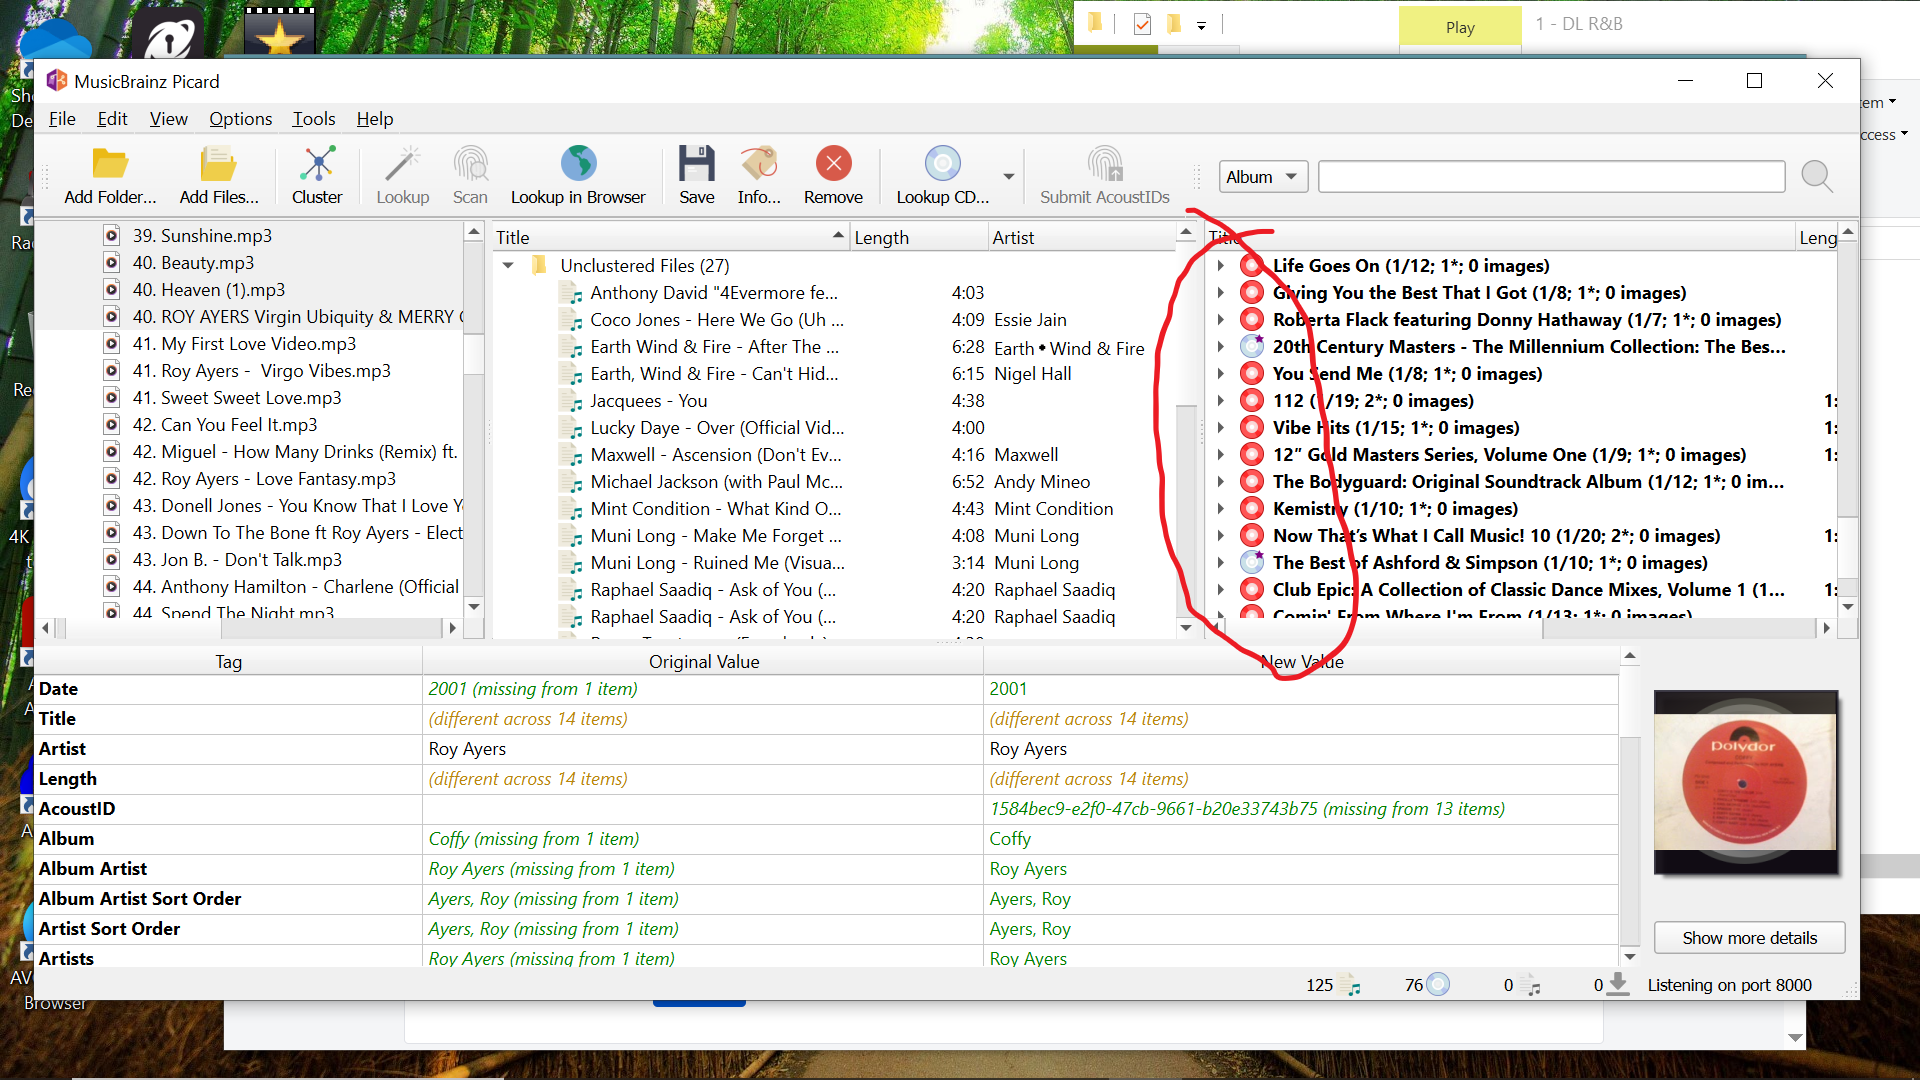Open the View menu
1920x1080 pixels.
(168, 119)
